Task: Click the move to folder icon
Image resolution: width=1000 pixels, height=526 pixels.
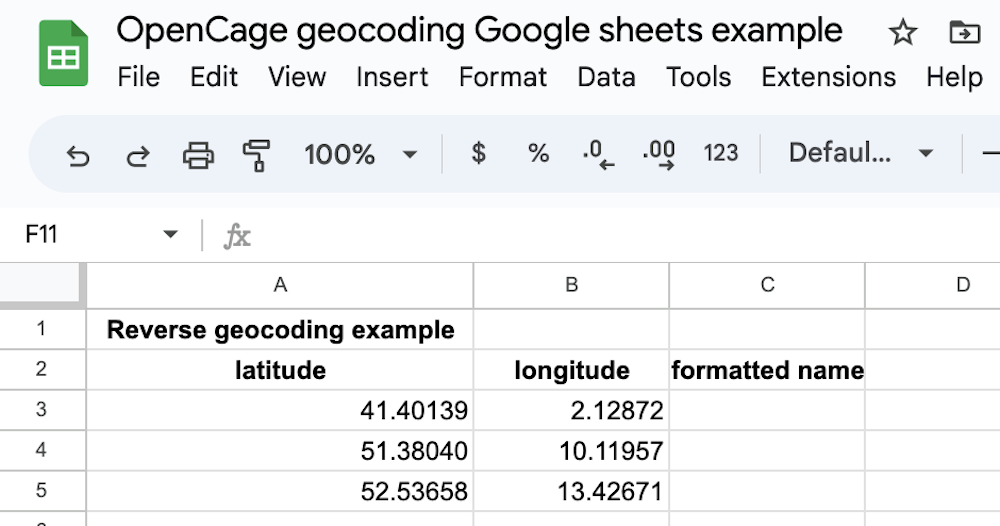Action: 964,32
